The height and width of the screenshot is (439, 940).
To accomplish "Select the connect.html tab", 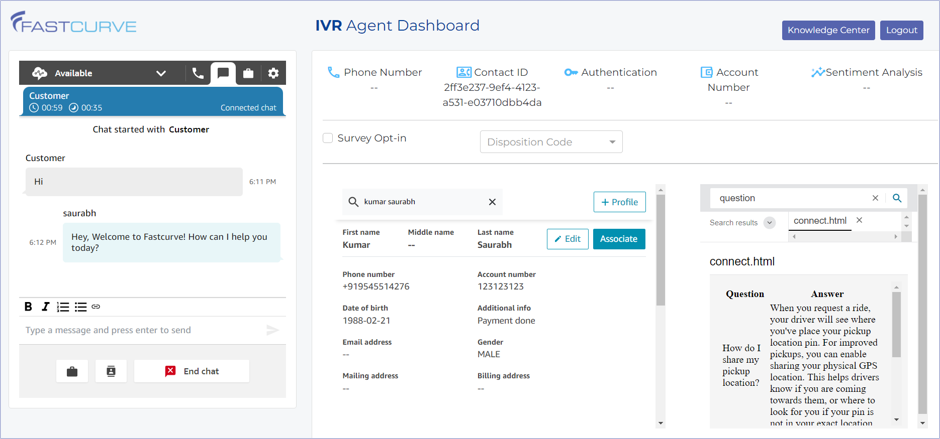I will 819,221.
